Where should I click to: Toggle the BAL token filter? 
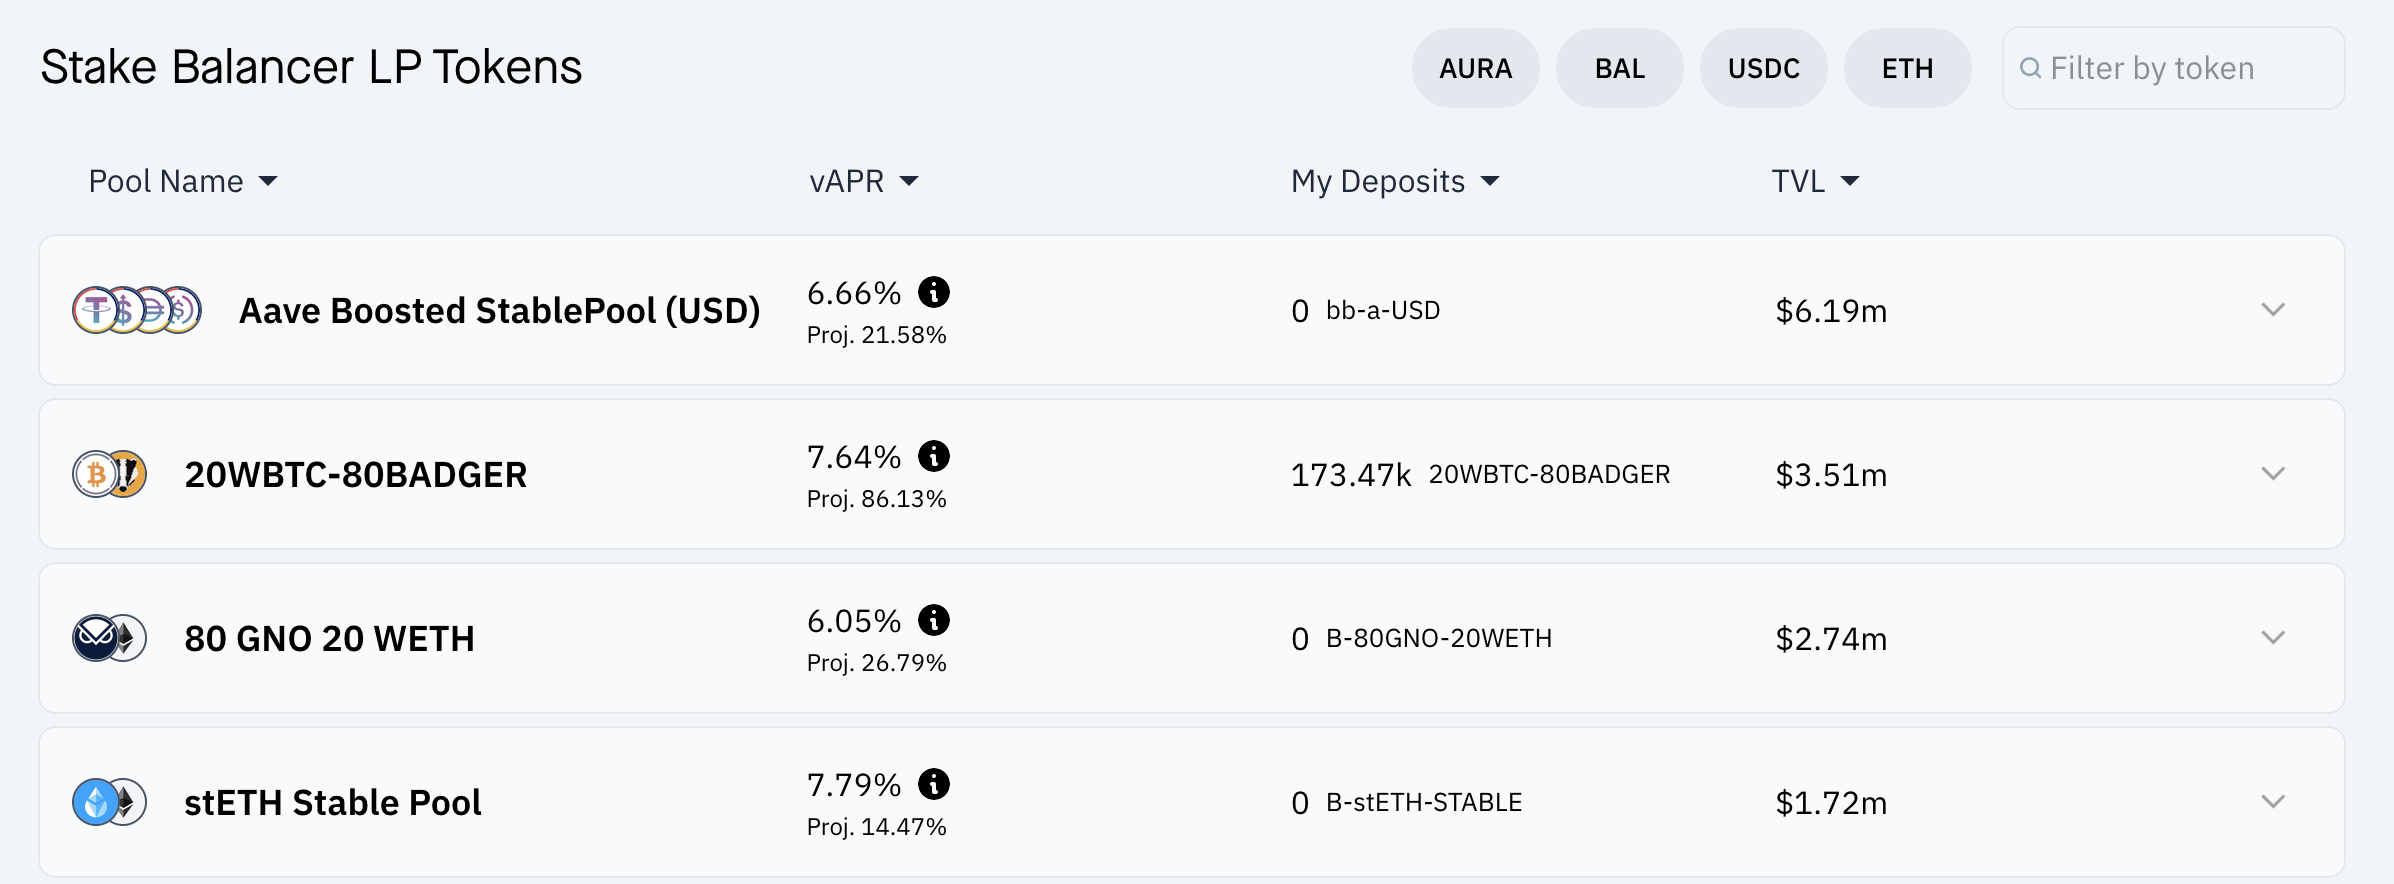point(1619,68)
